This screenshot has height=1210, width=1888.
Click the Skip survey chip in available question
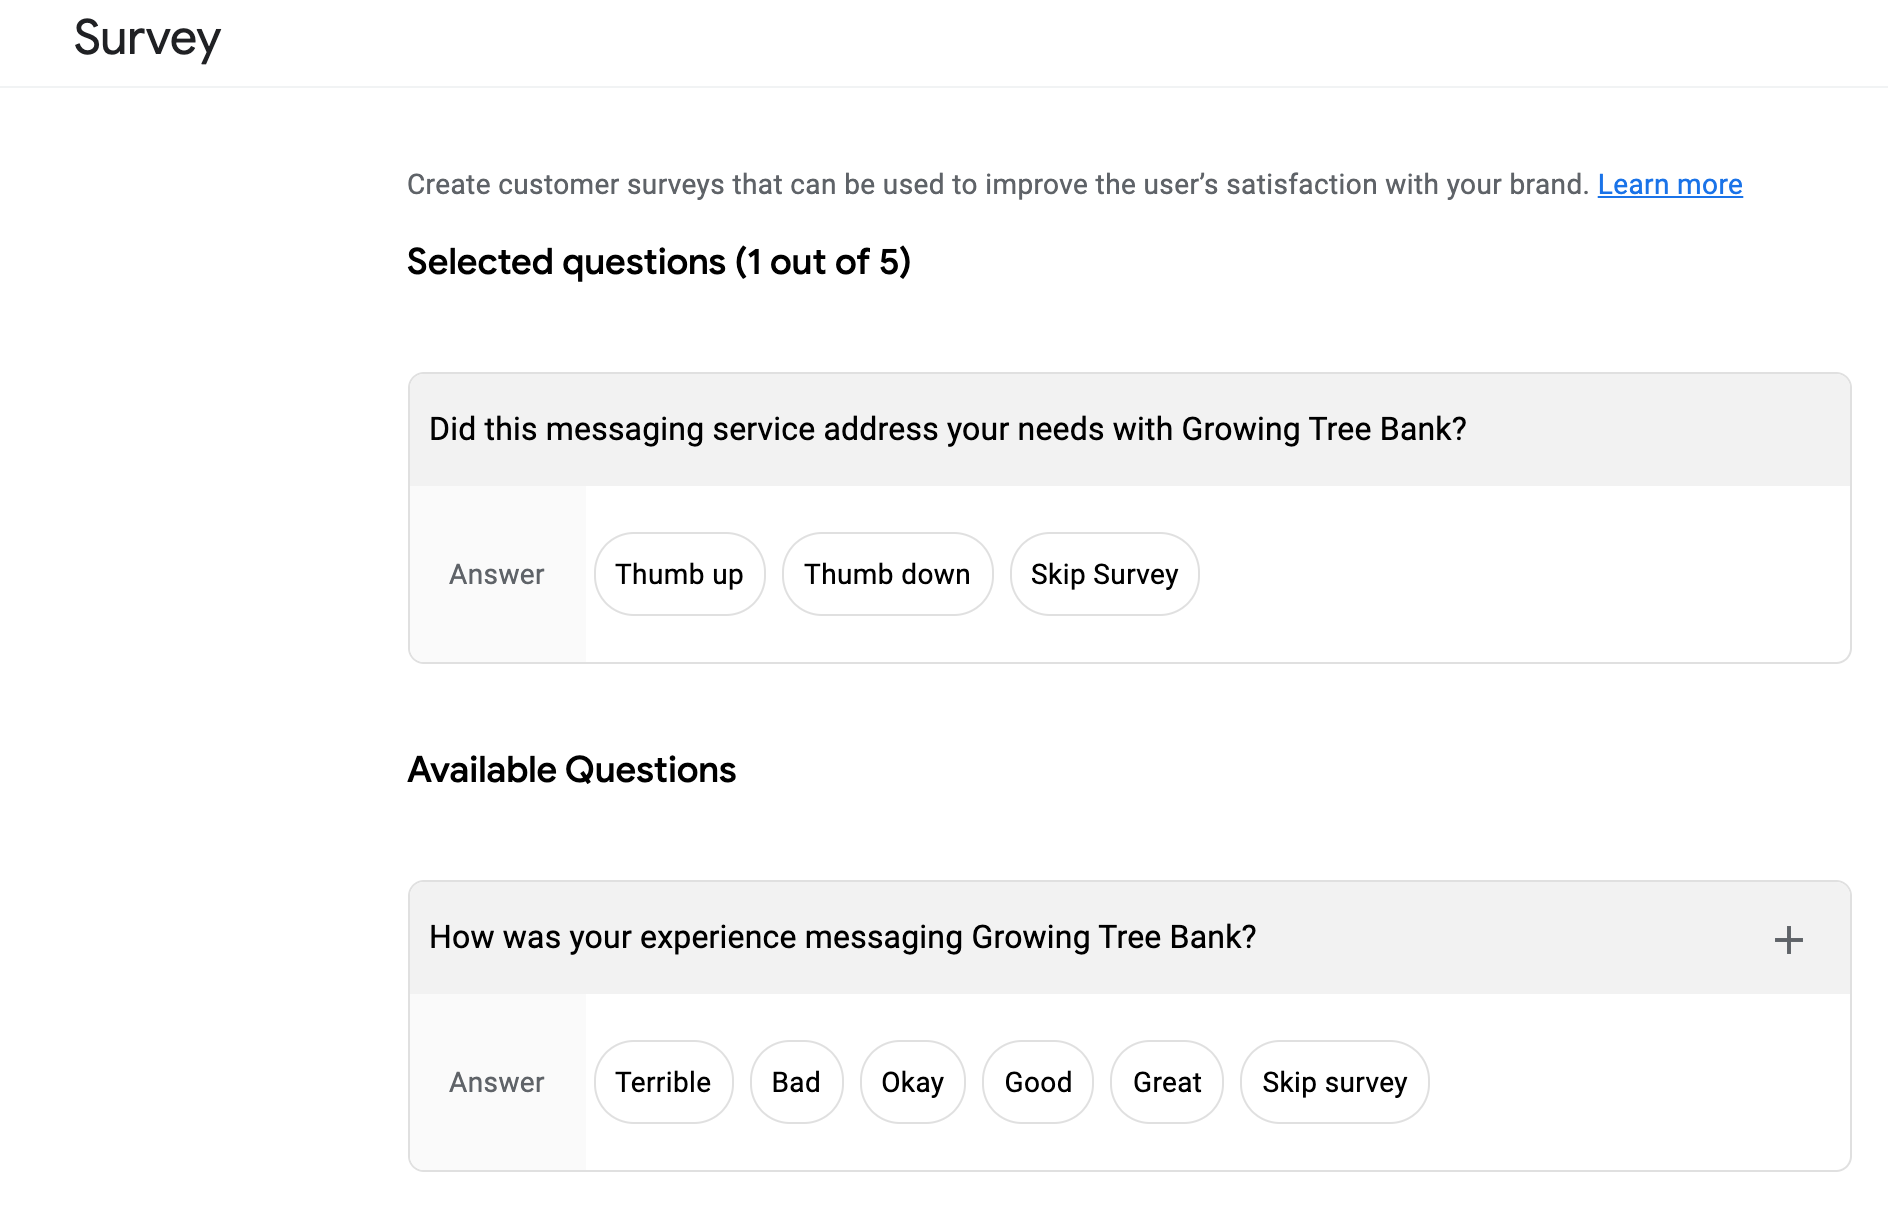coord(1334,1082)
